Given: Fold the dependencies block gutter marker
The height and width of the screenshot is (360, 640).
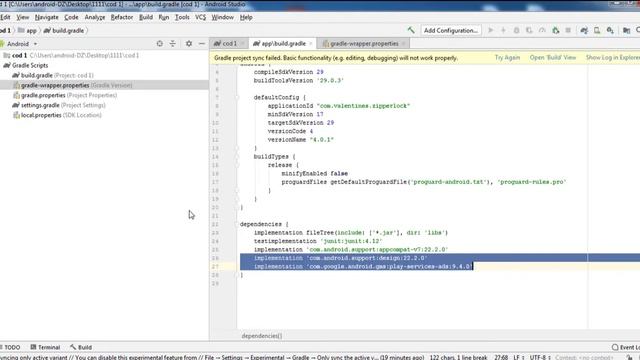Looking at the screenshot, I should (237, 224).
